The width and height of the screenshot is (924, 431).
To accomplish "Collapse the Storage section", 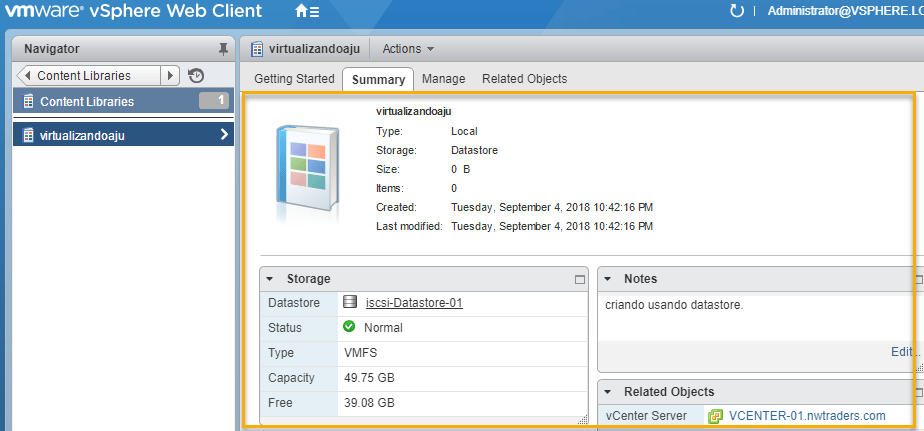I will point(270,279).
